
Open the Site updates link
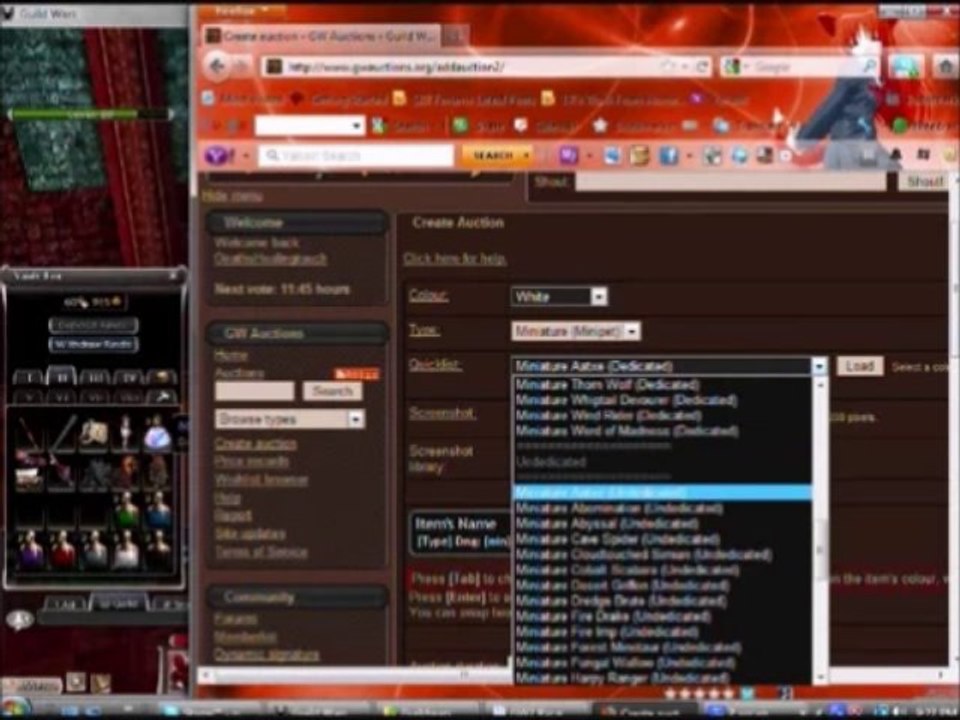250,534
